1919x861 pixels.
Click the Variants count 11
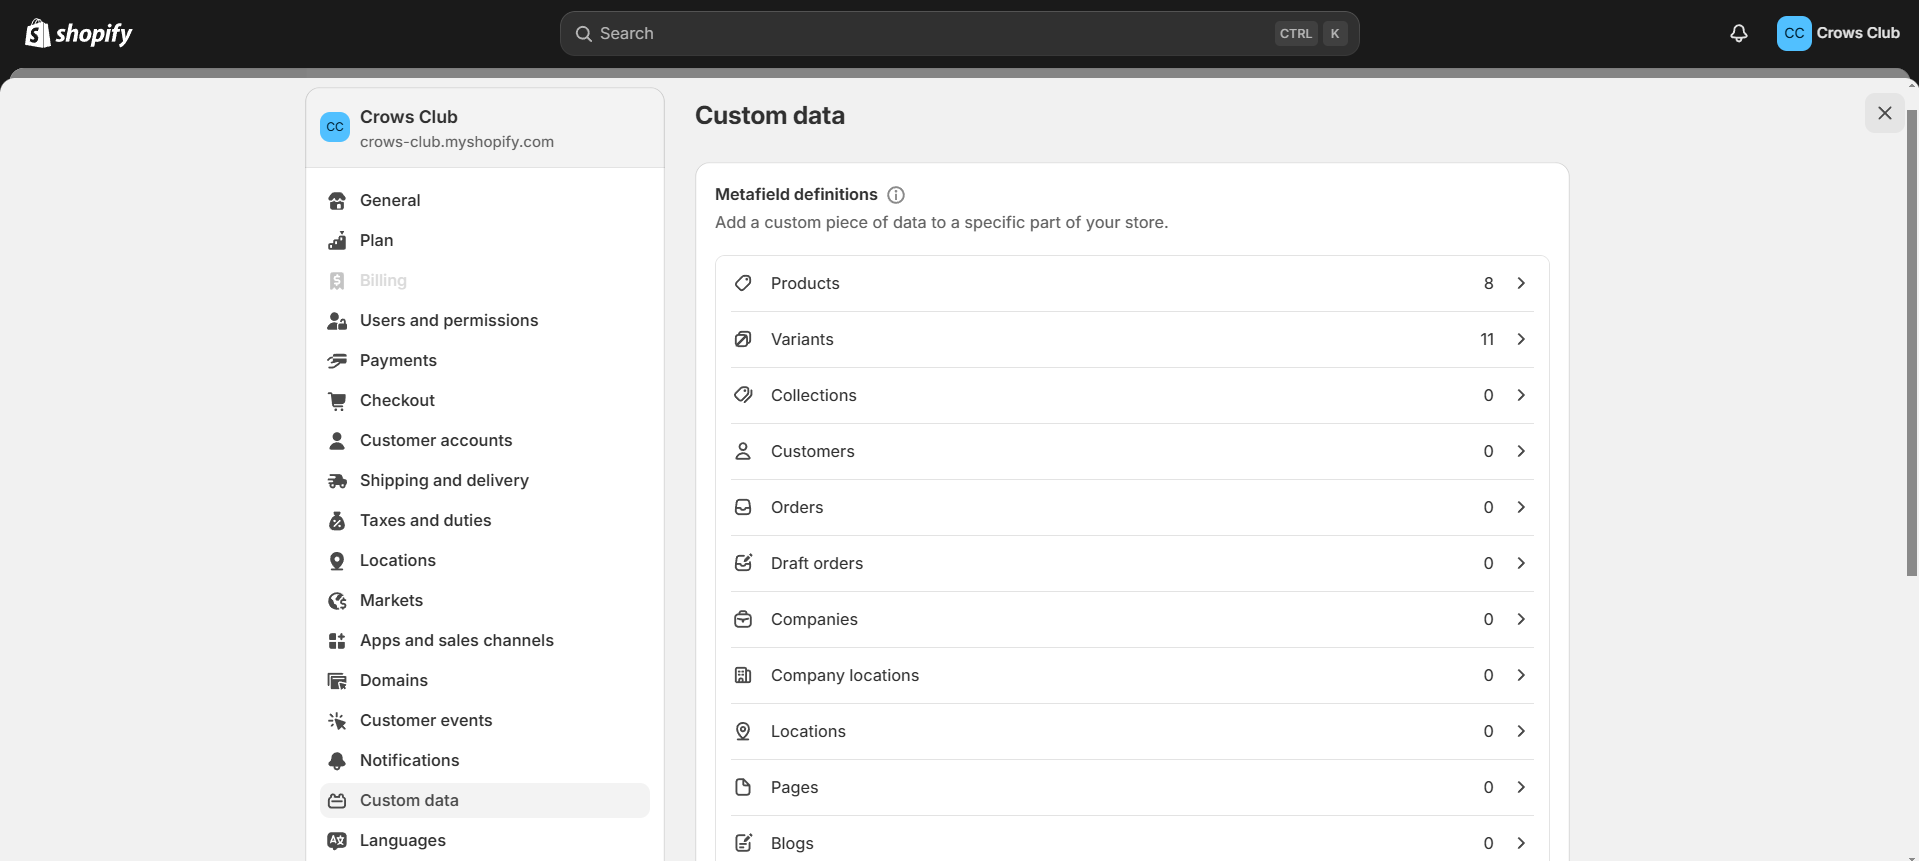(1487, 339)
